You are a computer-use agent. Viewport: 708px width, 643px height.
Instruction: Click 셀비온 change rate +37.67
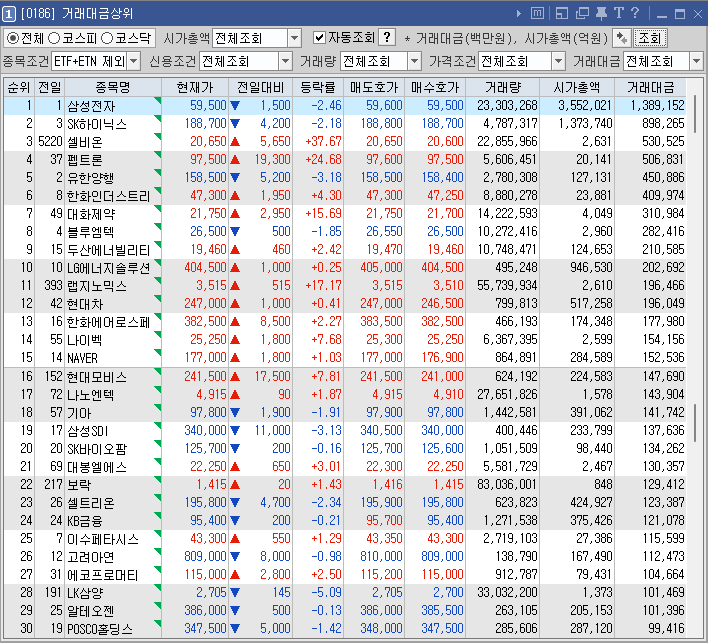pyautogui.click(x=323, y=142)
